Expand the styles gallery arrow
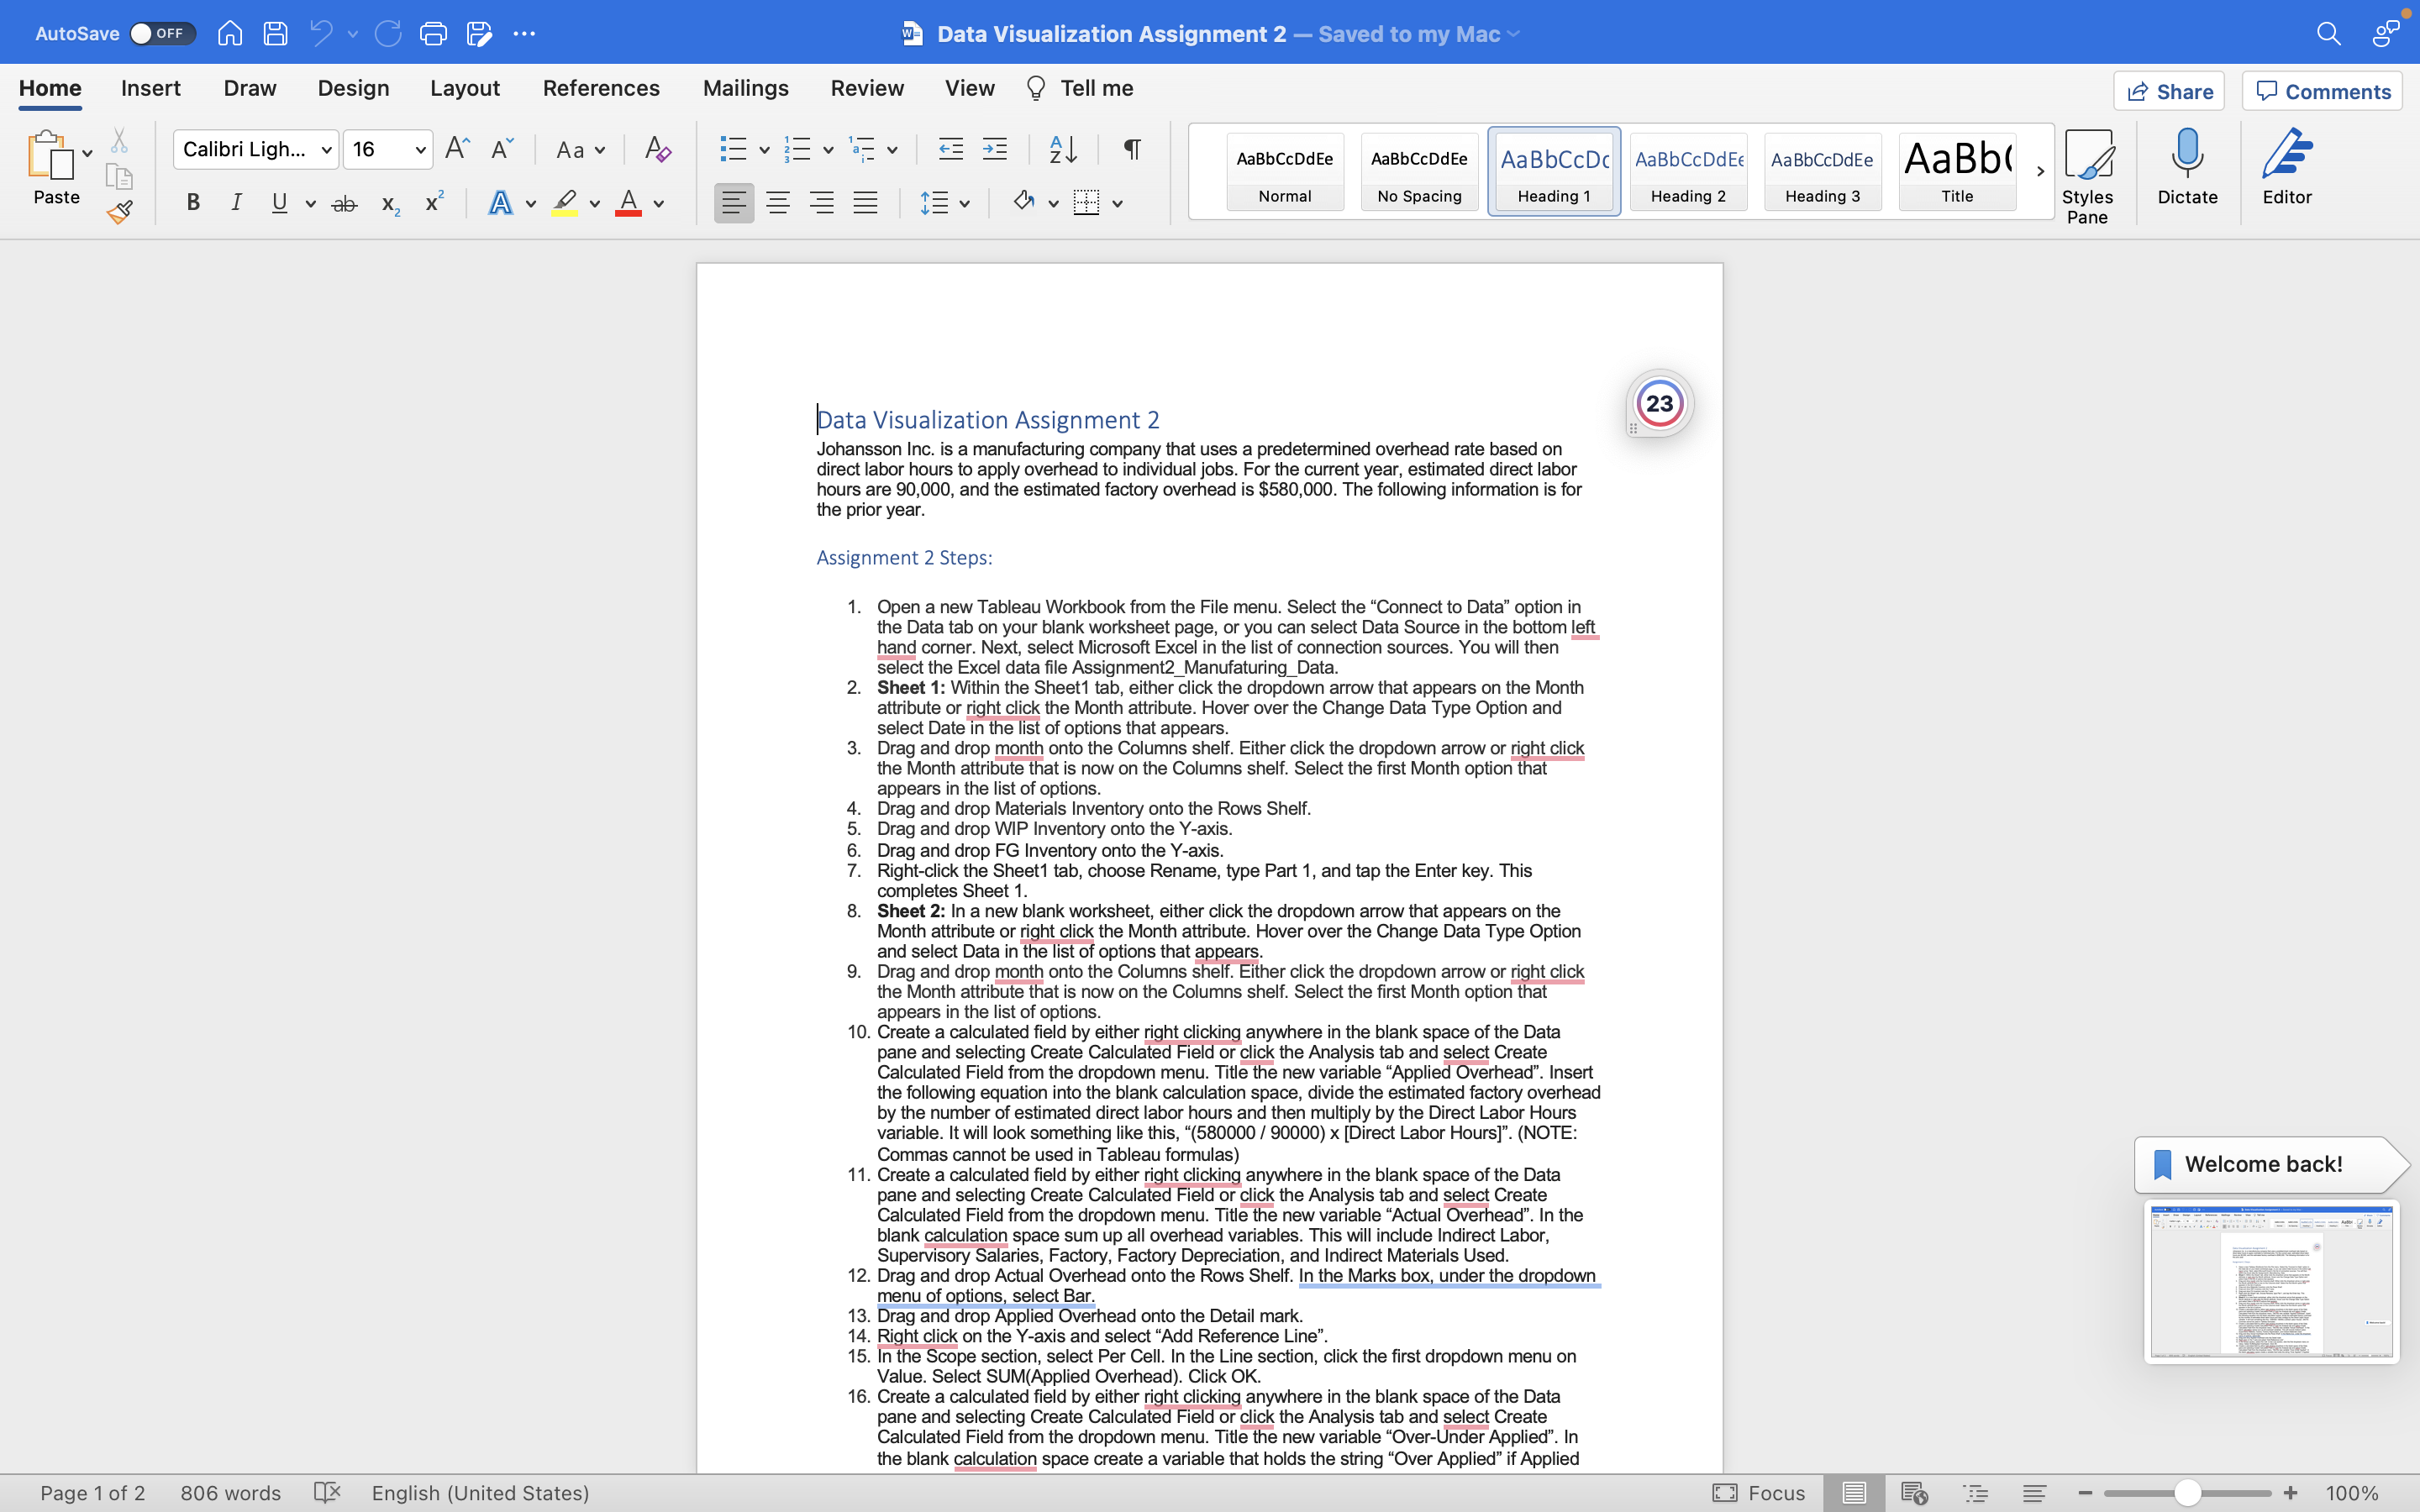The image size is (2420, 1512). 2040,171
